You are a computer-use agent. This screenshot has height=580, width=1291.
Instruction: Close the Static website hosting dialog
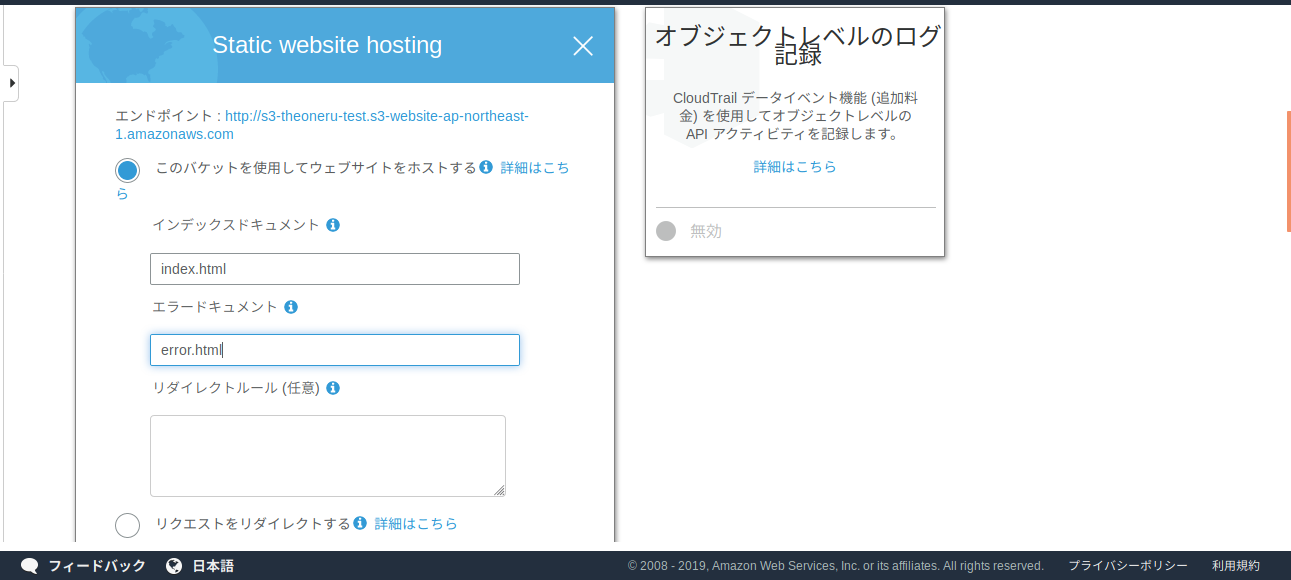pos(583,45)
